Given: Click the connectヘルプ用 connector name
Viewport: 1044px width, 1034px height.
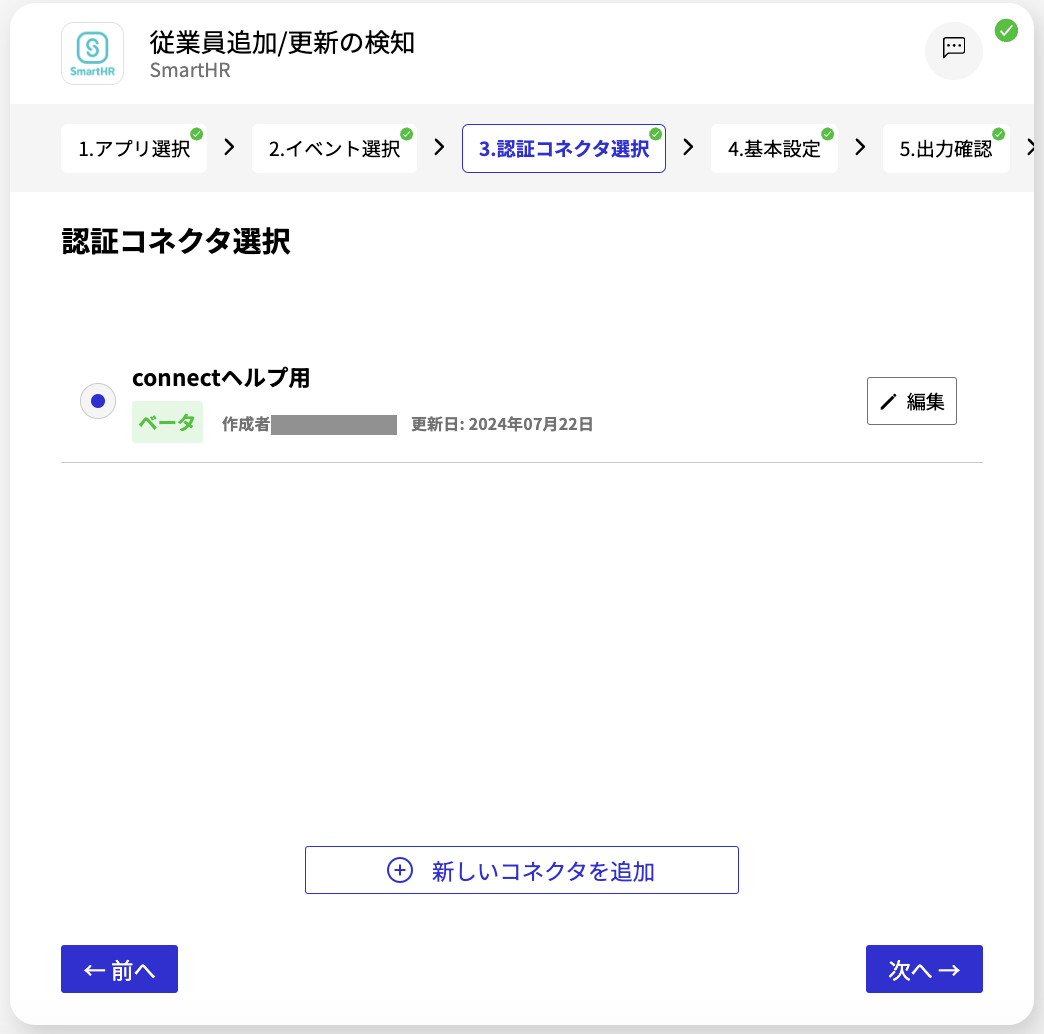Looking at the screenshot, I should click(221, 378).
